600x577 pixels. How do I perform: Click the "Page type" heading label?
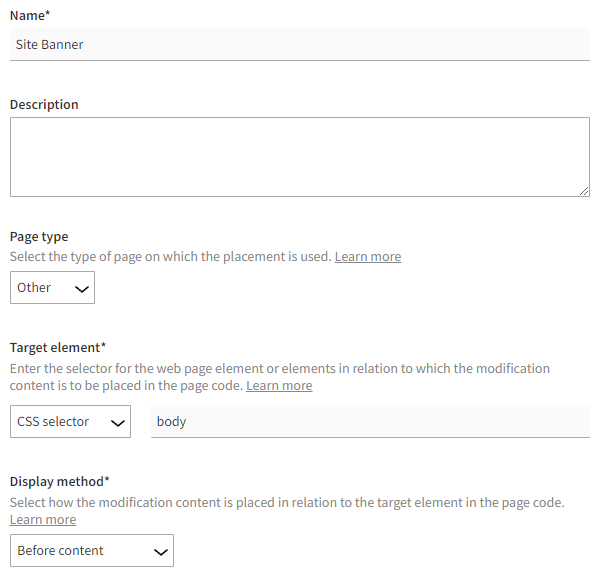click(39, 237)
